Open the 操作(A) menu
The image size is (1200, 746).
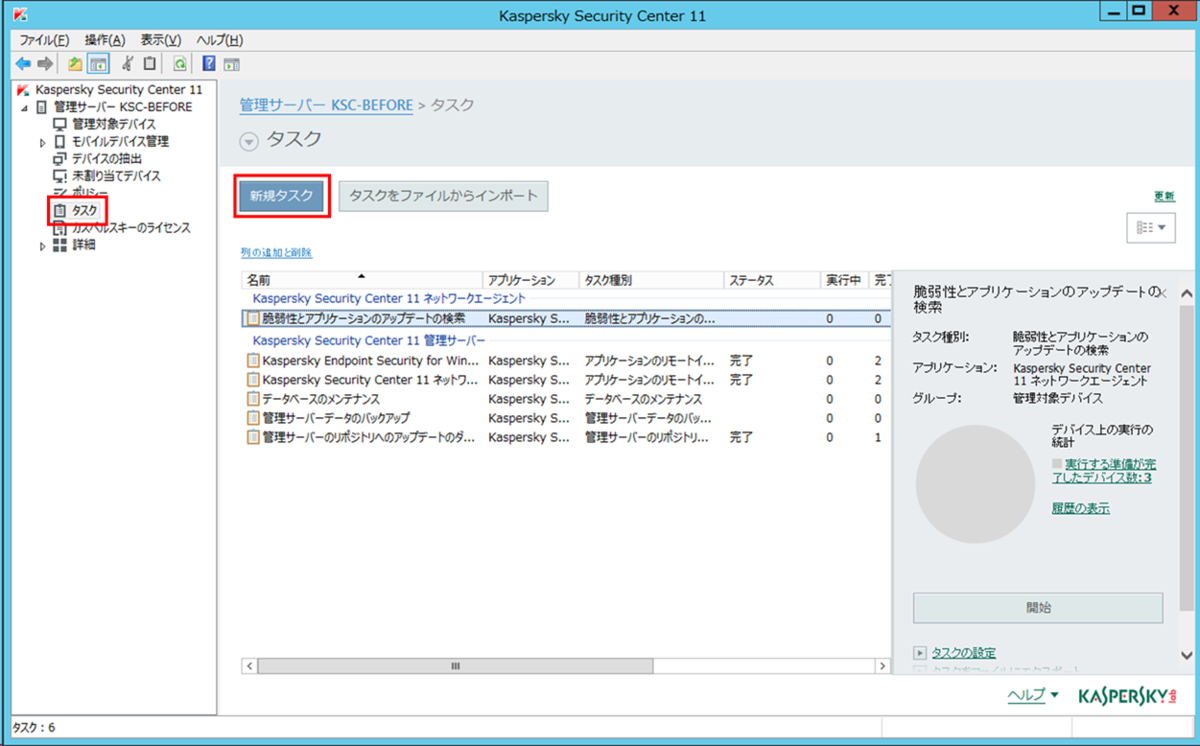click(105, 40)
